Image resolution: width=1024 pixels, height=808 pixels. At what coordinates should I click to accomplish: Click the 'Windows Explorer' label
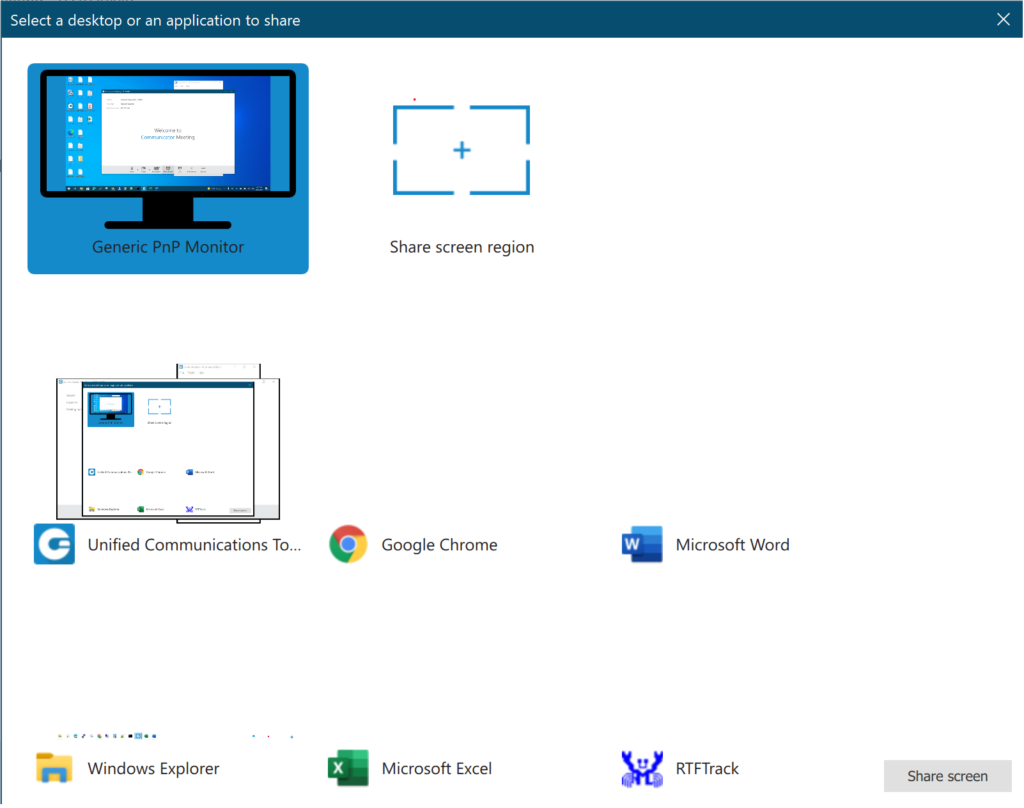tap(153, 769)
